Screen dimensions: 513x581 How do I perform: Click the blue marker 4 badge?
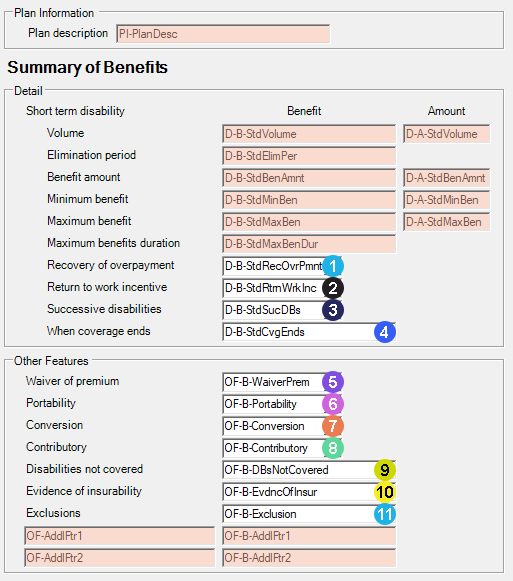pos(385,332)
